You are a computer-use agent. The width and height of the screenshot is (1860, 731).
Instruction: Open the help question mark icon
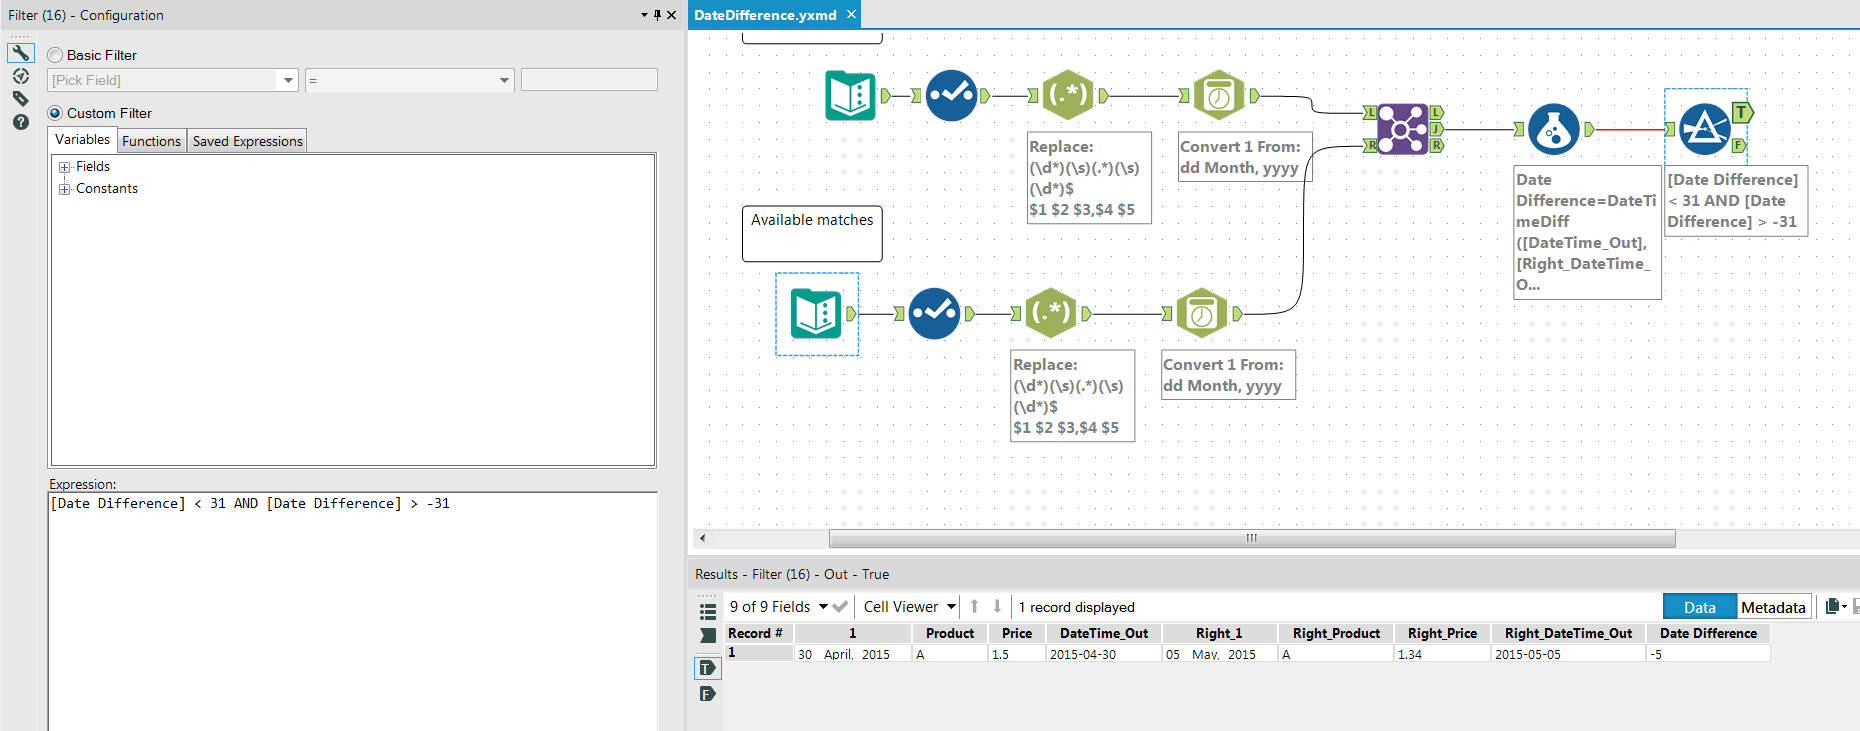[x=20, y=122]
